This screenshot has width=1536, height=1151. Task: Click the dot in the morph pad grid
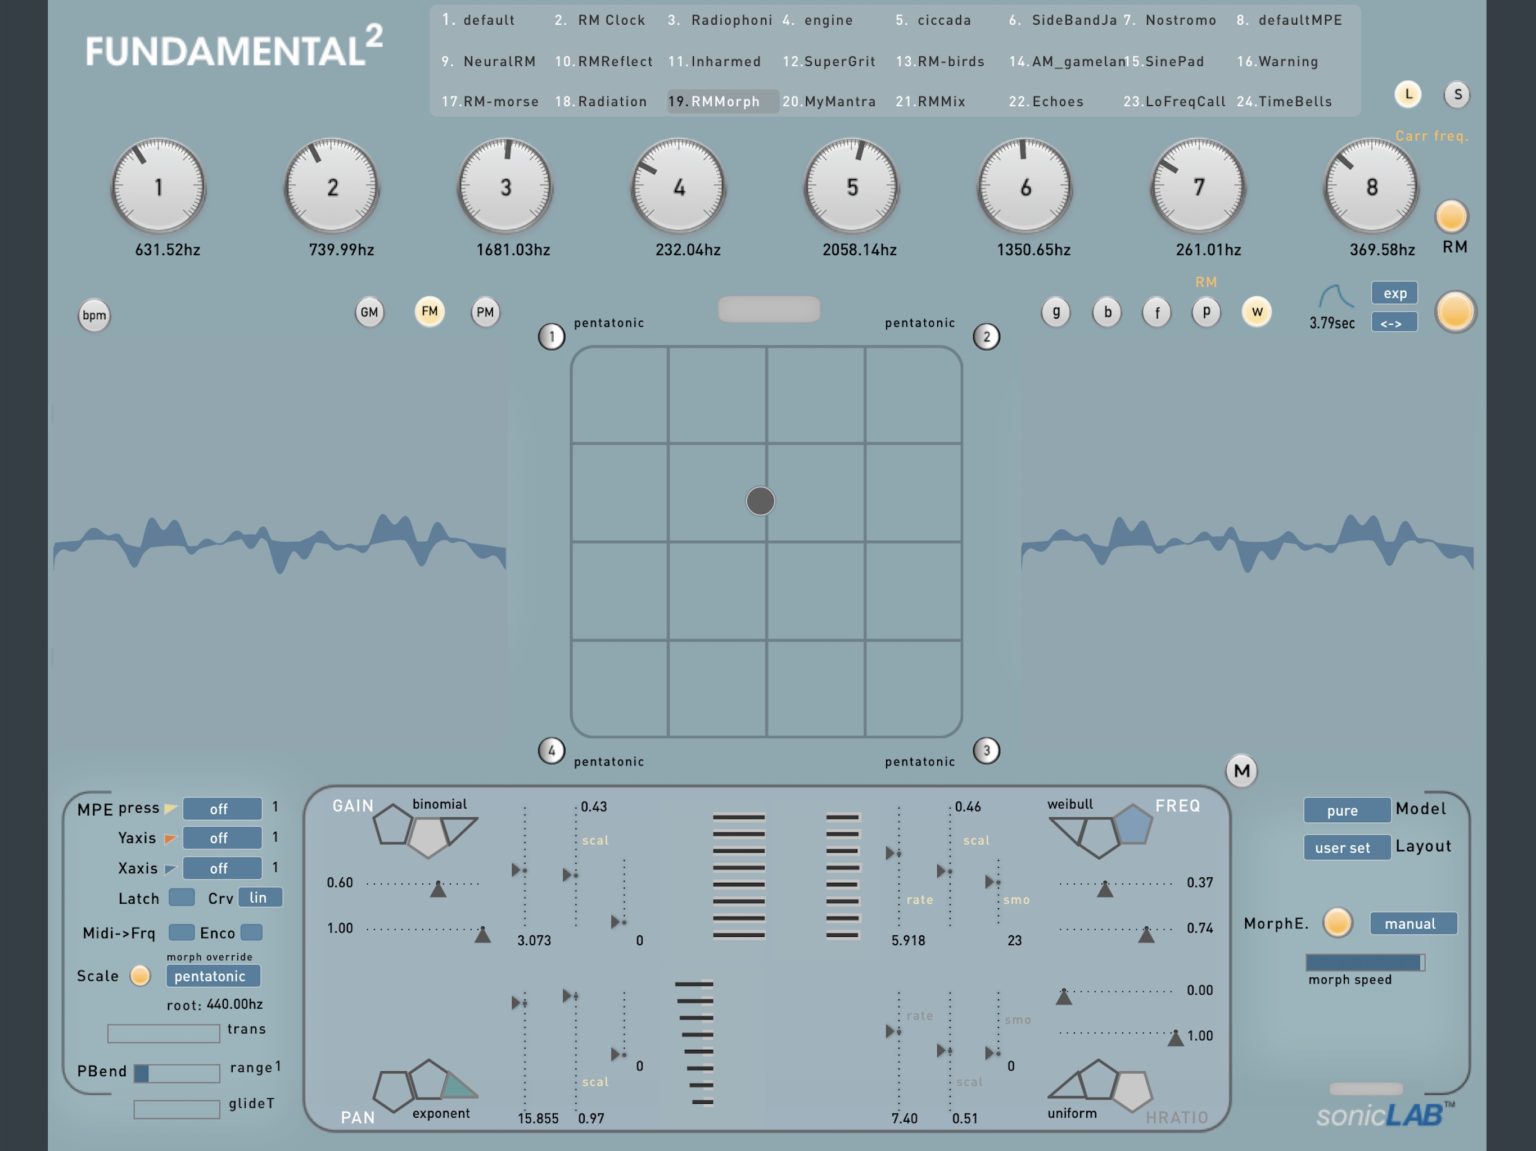[x=760, y=500]
